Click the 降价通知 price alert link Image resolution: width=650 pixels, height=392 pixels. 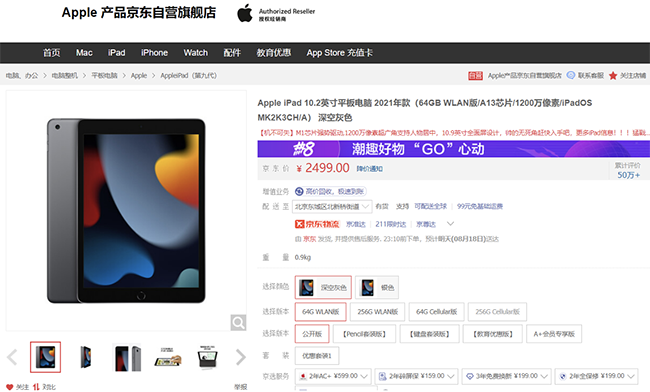point(369,169)
